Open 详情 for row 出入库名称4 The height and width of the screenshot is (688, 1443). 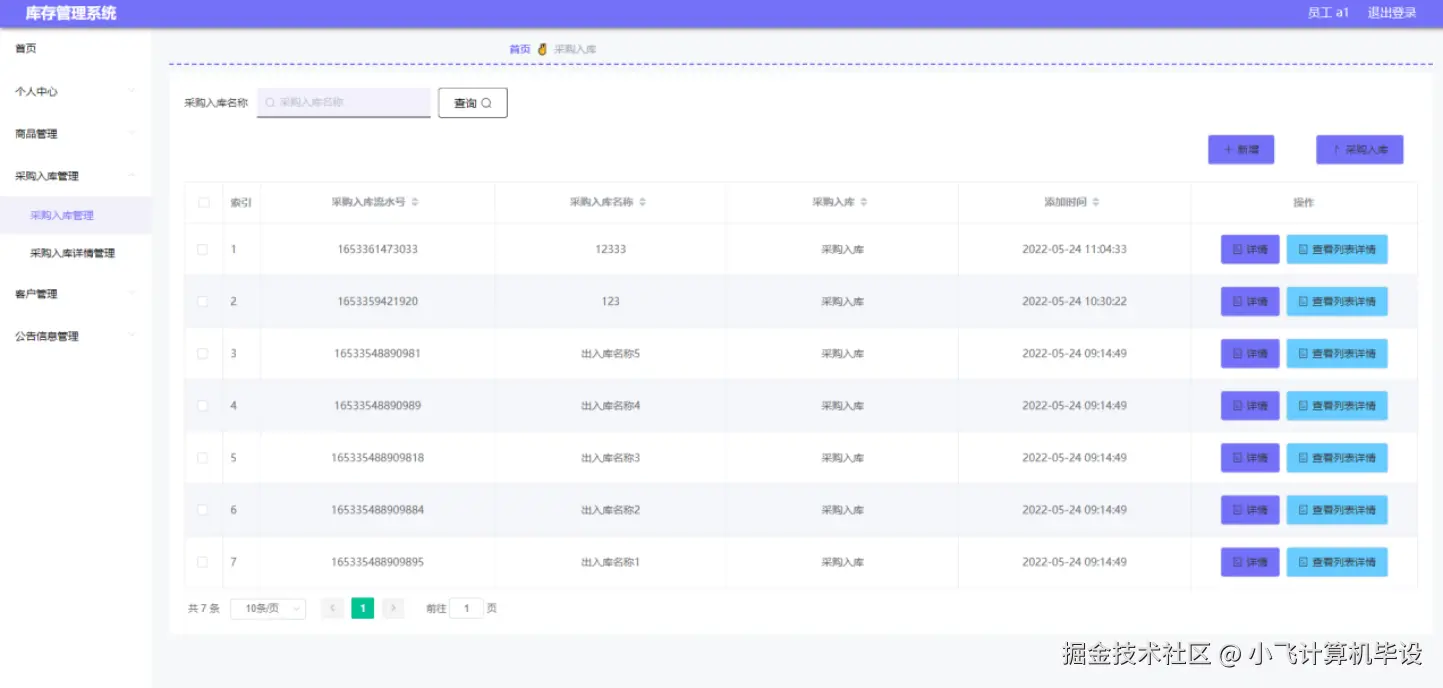point(1250,405)
